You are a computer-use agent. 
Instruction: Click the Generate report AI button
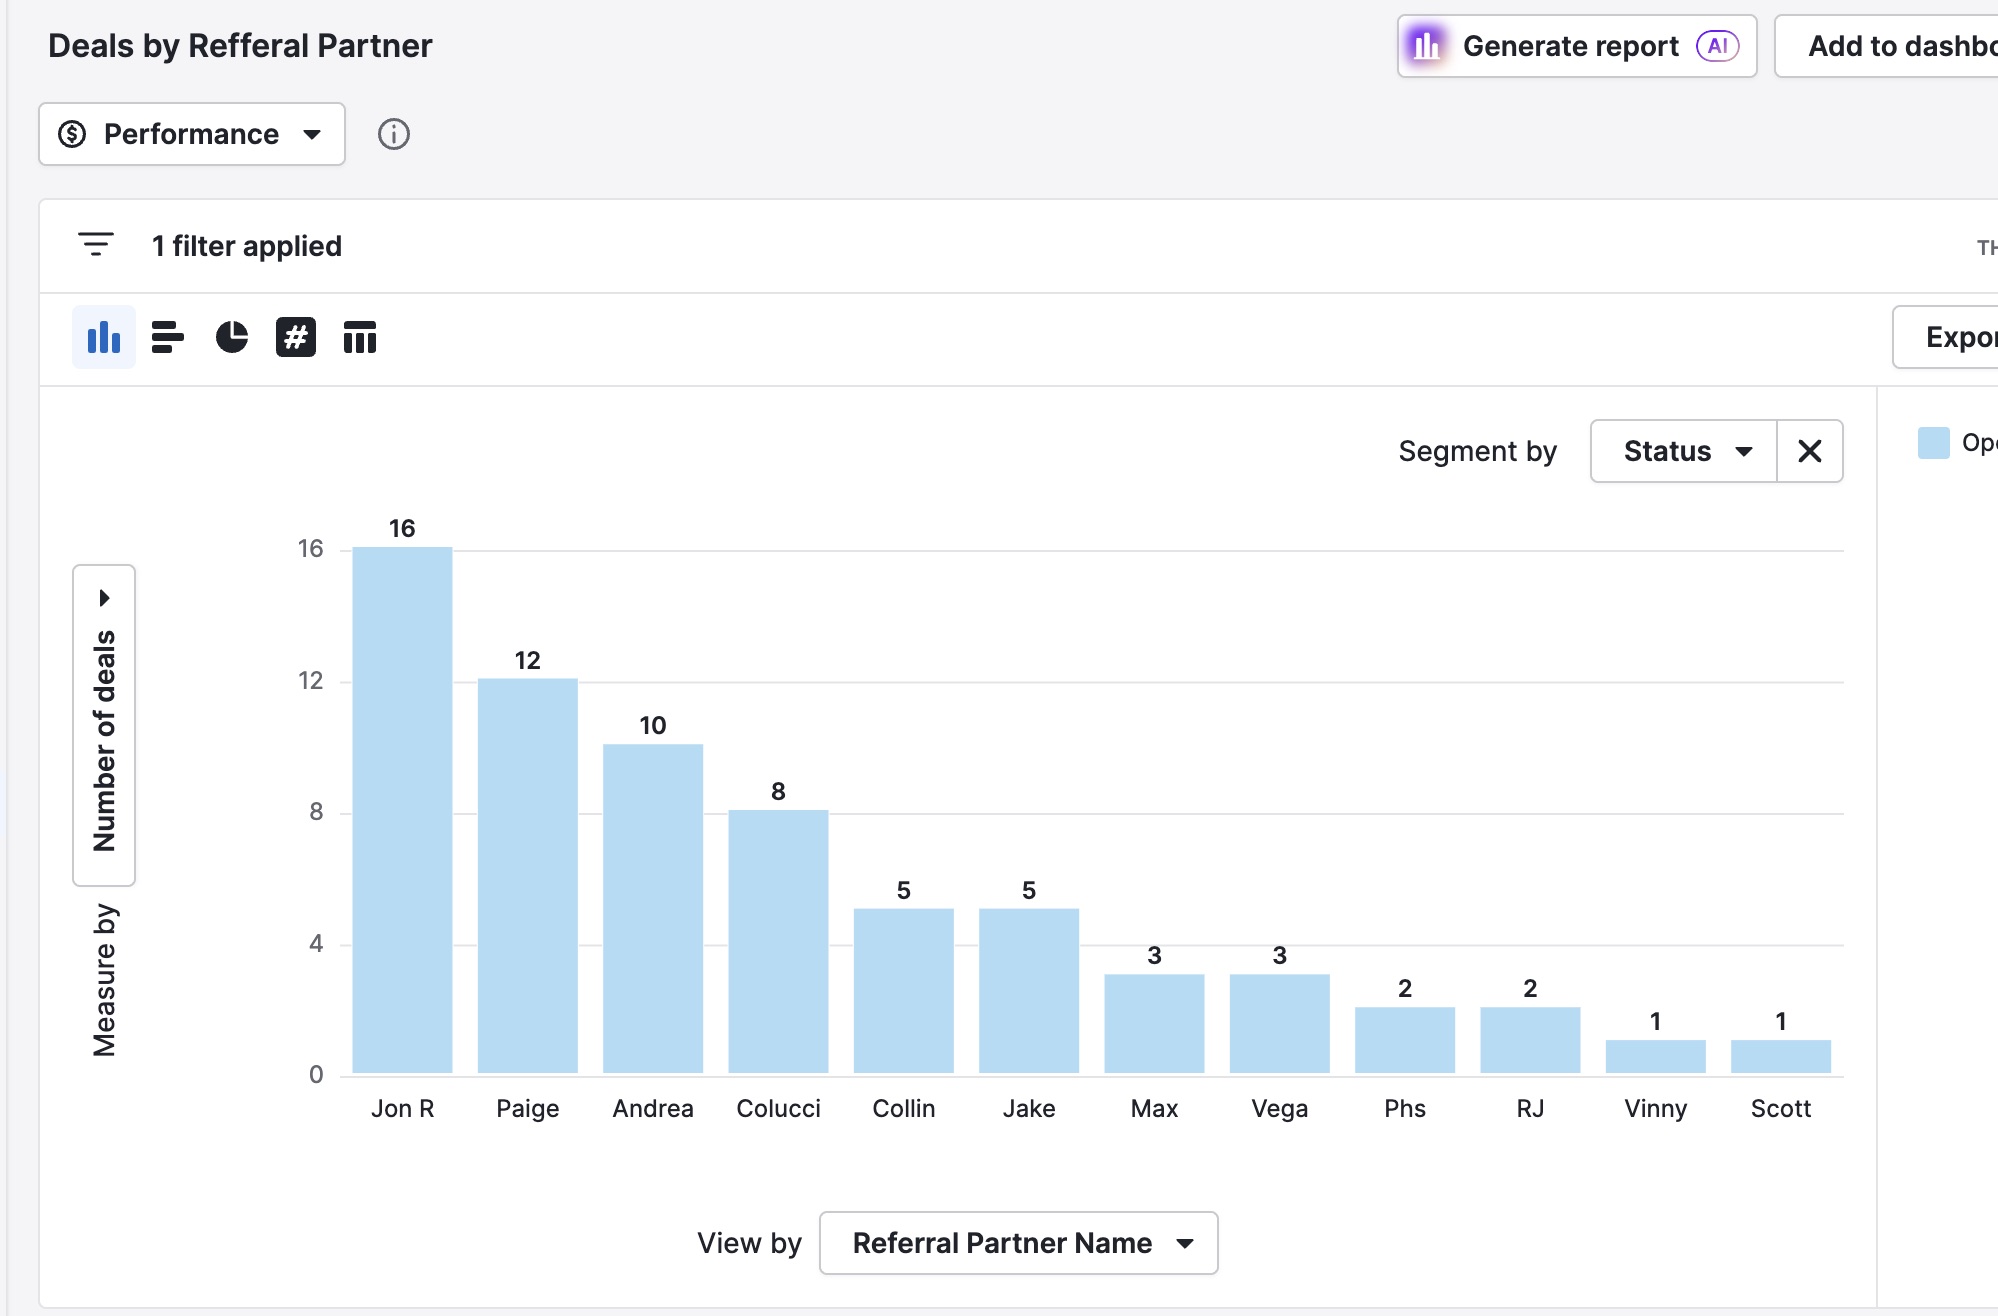(1577, 46)
